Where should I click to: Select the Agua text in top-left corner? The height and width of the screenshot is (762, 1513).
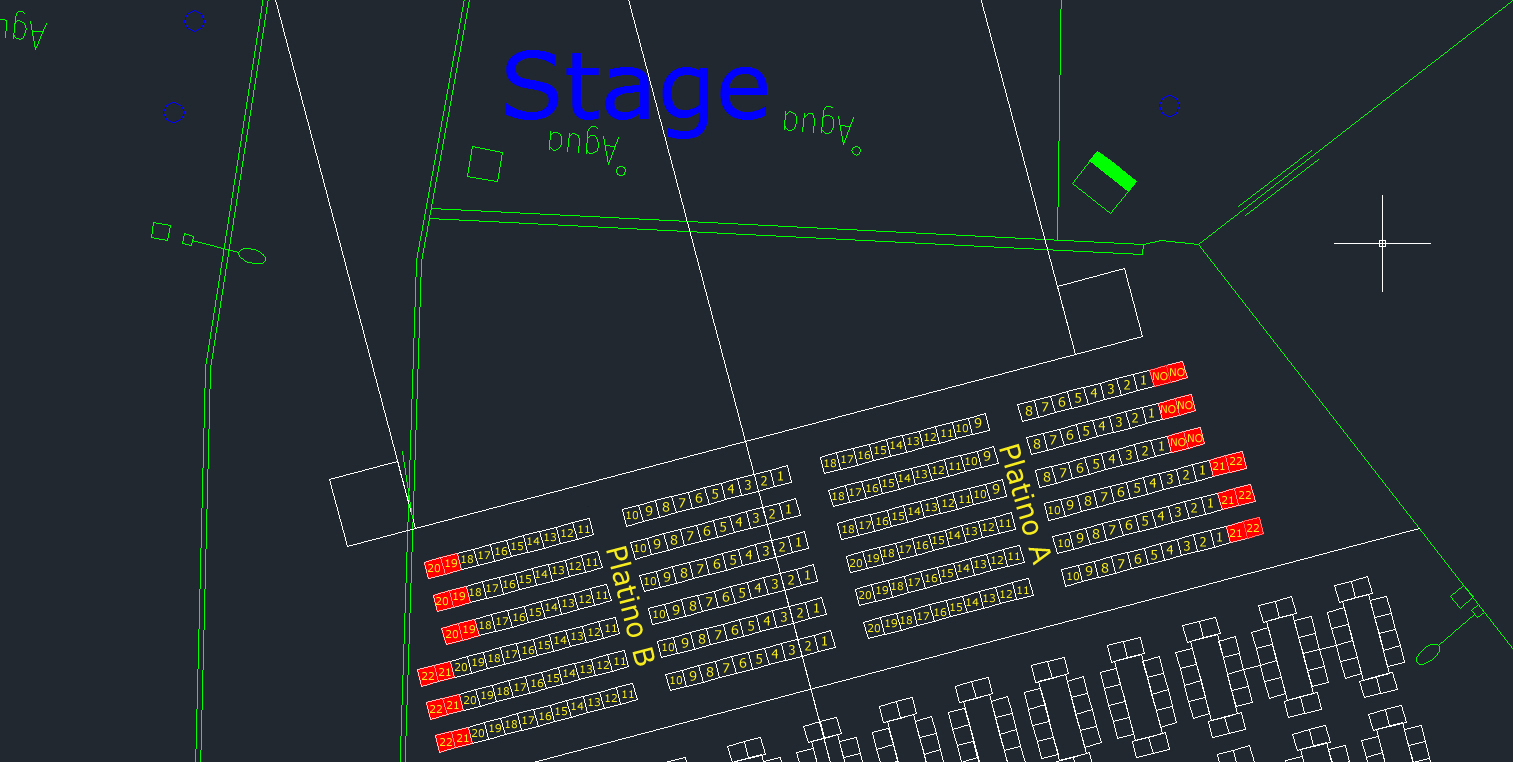point(22,29)
